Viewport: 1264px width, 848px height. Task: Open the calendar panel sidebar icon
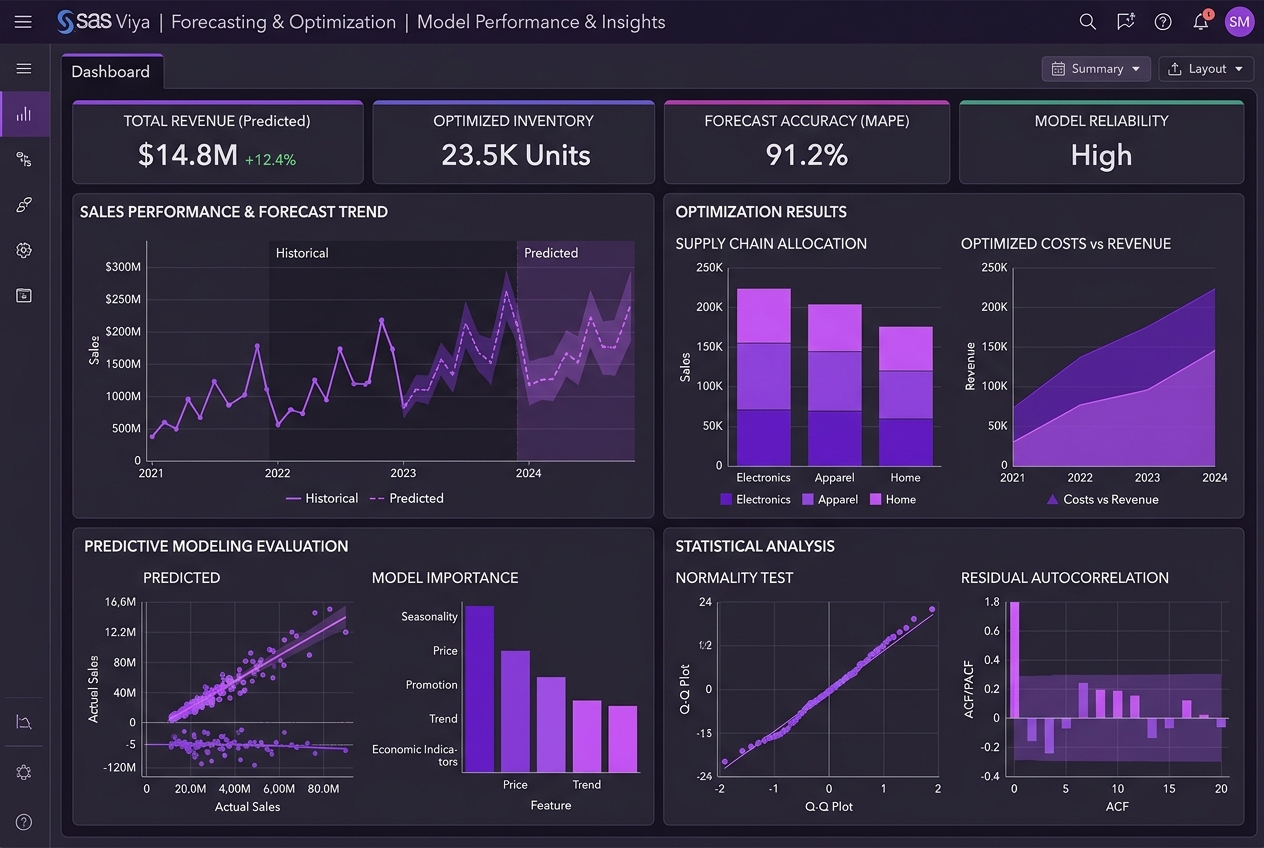[24, 295]
